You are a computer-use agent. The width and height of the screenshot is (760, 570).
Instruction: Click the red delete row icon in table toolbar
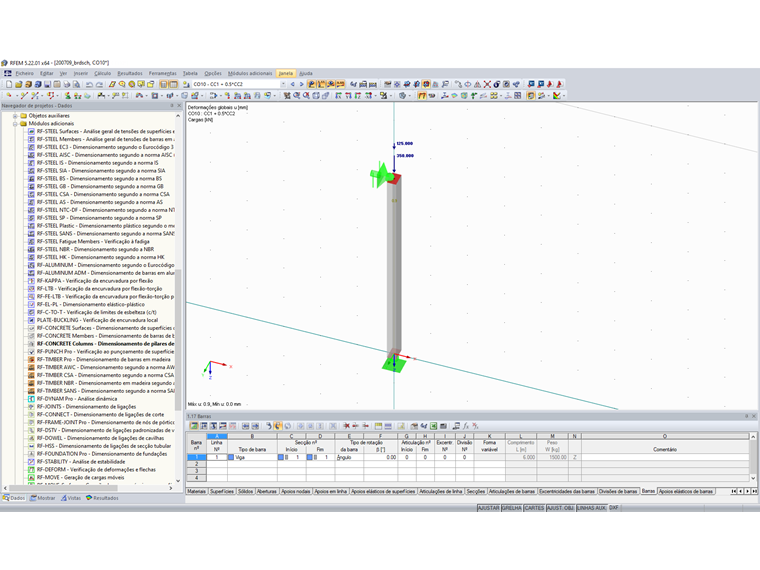click(x=346, y=426)
